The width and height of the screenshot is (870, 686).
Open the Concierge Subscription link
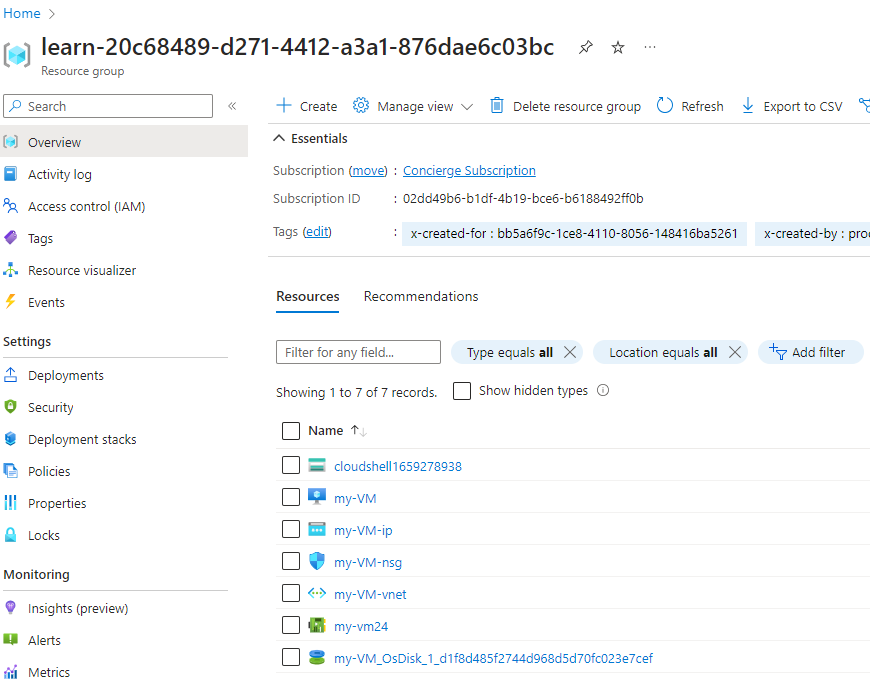point(469,170)
